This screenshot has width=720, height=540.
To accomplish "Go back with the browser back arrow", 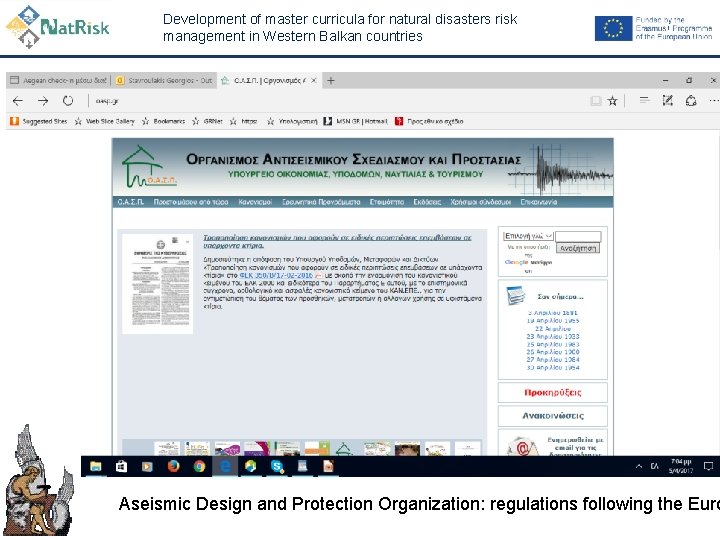I will click(18, 101).
